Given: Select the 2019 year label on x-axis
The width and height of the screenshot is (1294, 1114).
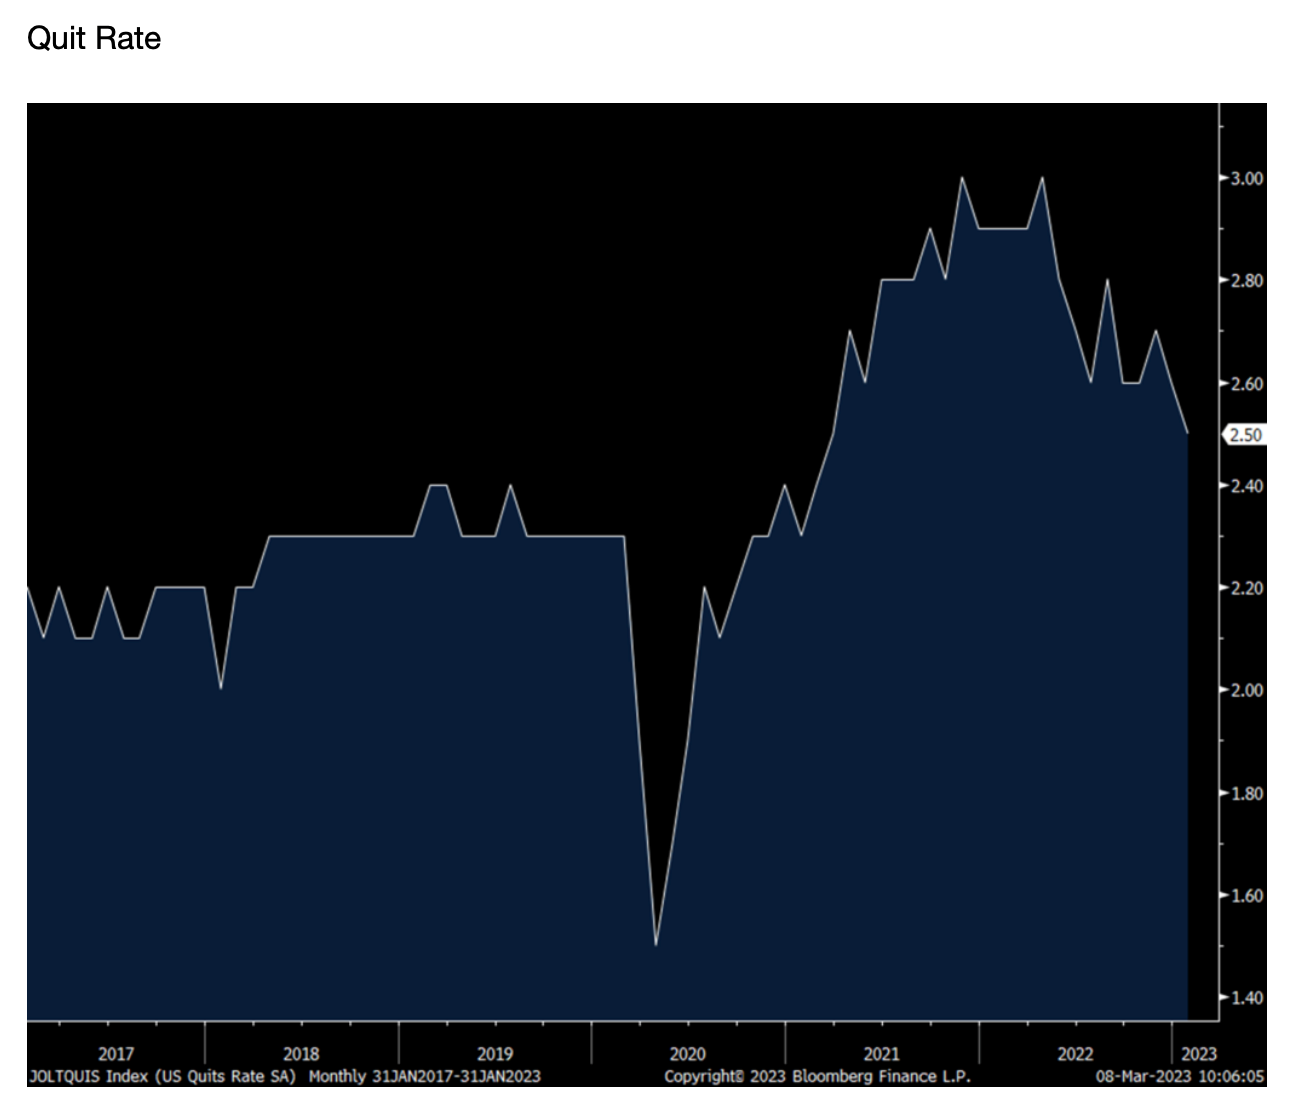Looking at the screenshot, I should [x=494, y=1054].
